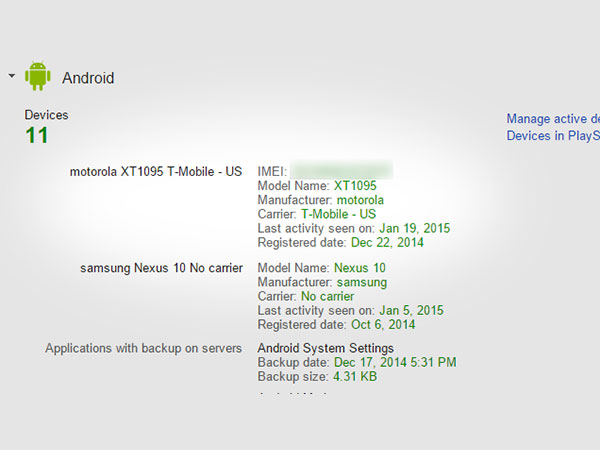
Task: Click the Android section heading
Action: tap(88, 78)
